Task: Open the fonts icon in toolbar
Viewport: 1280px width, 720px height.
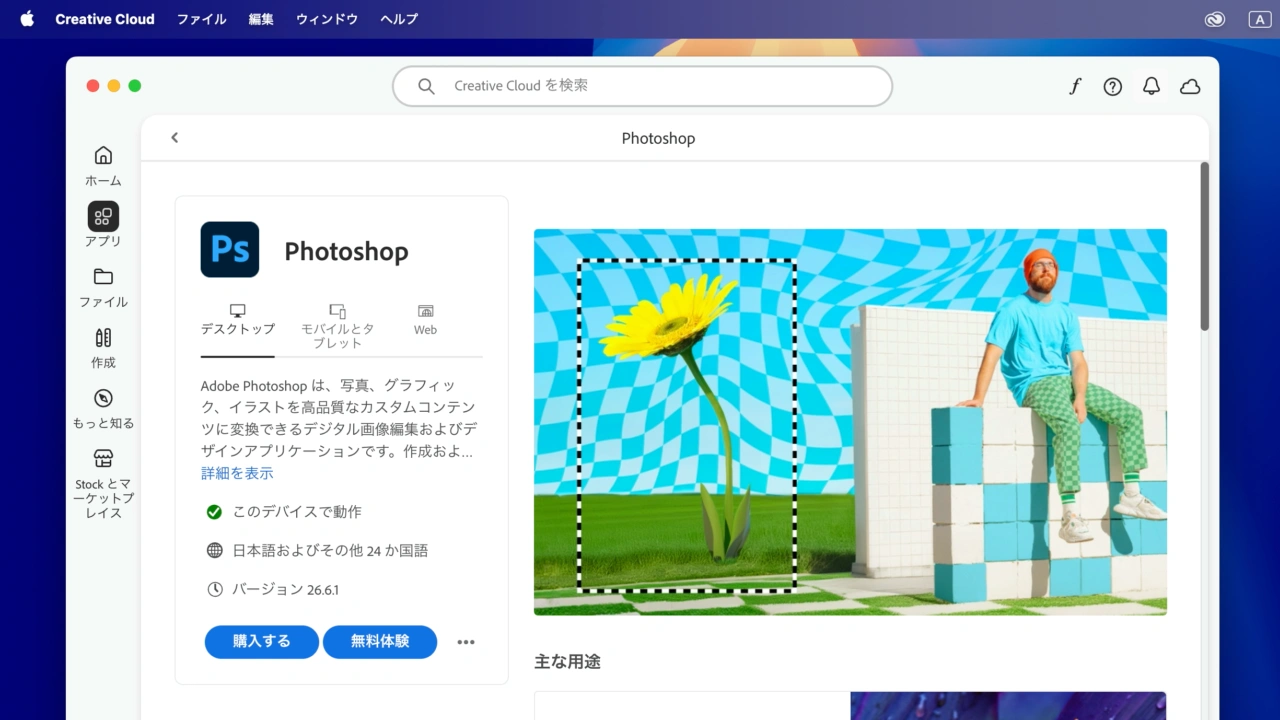Action: pyautogui.click(x=1075, y=87)
